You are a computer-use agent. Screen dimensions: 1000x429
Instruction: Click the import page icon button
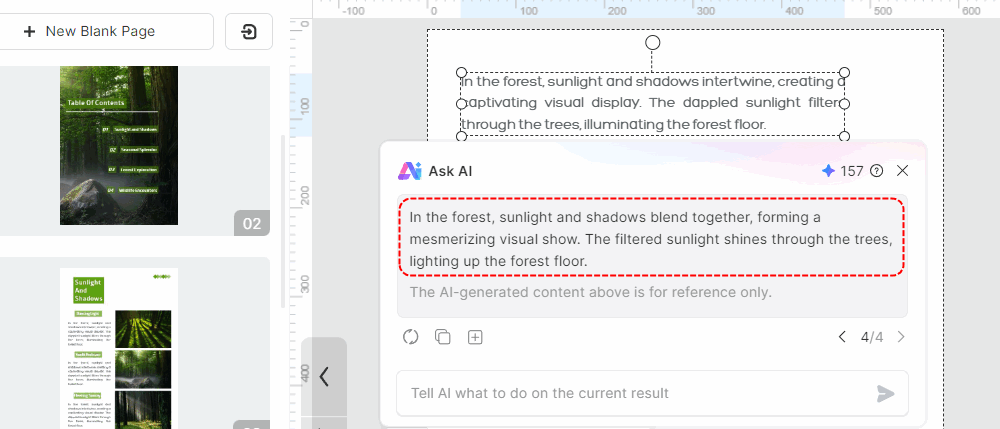coord(249,31)
